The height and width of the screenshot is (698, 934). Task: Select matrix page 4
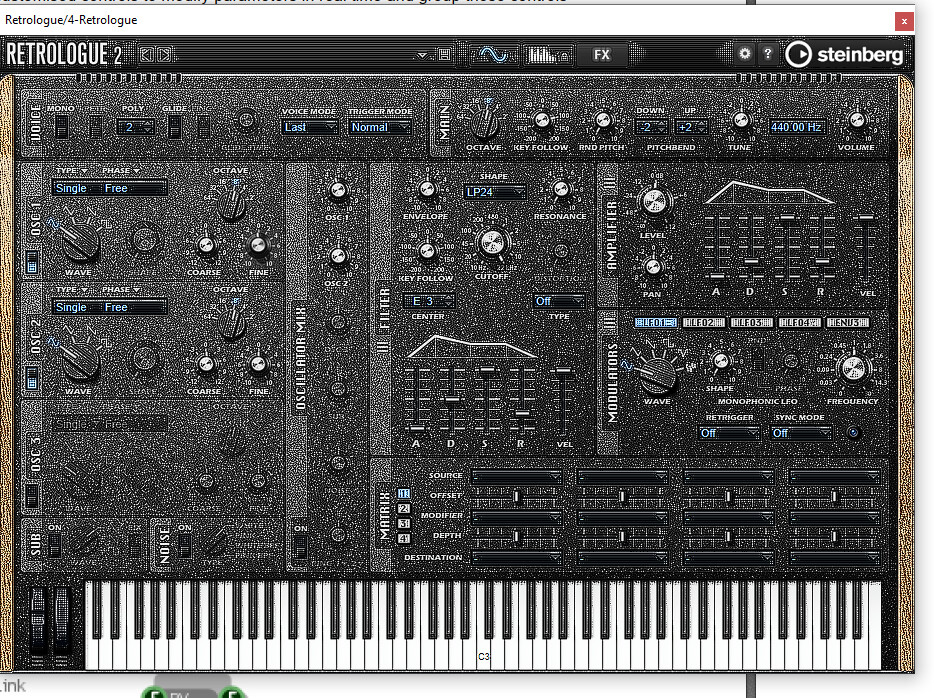(x=404, y=538)
